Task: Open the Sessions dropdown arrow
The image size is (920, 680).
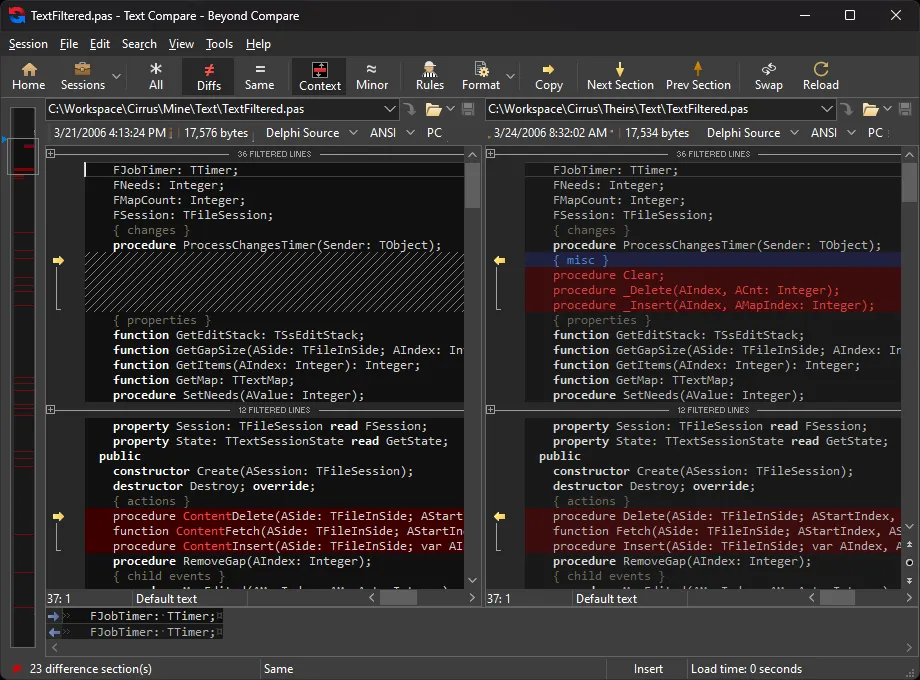Action: [117, 77]
